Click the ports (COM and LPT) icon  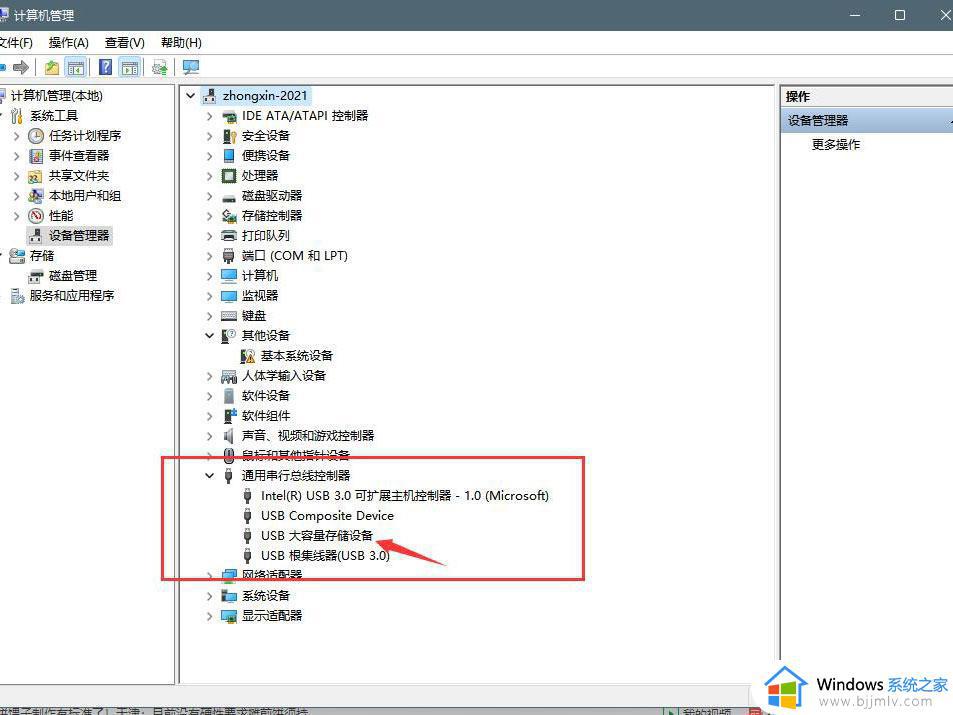point(229,256)
